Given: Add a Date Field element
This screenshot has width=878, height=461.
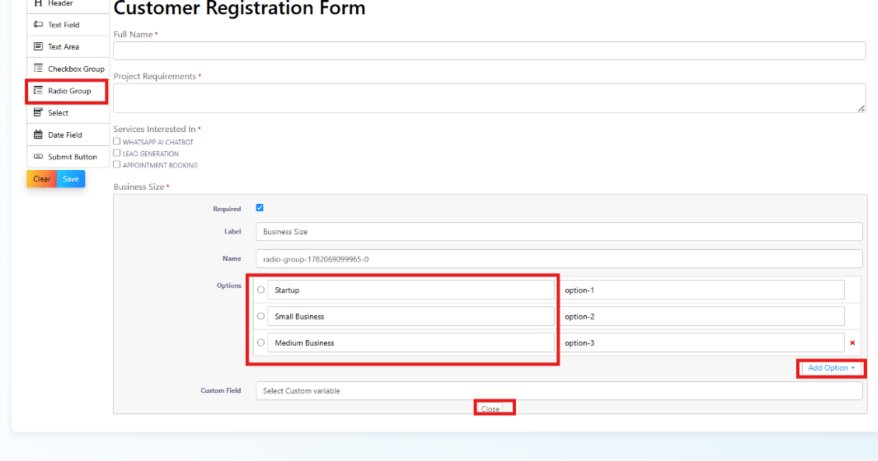Looking at the screenshot, I should [68, 134].
